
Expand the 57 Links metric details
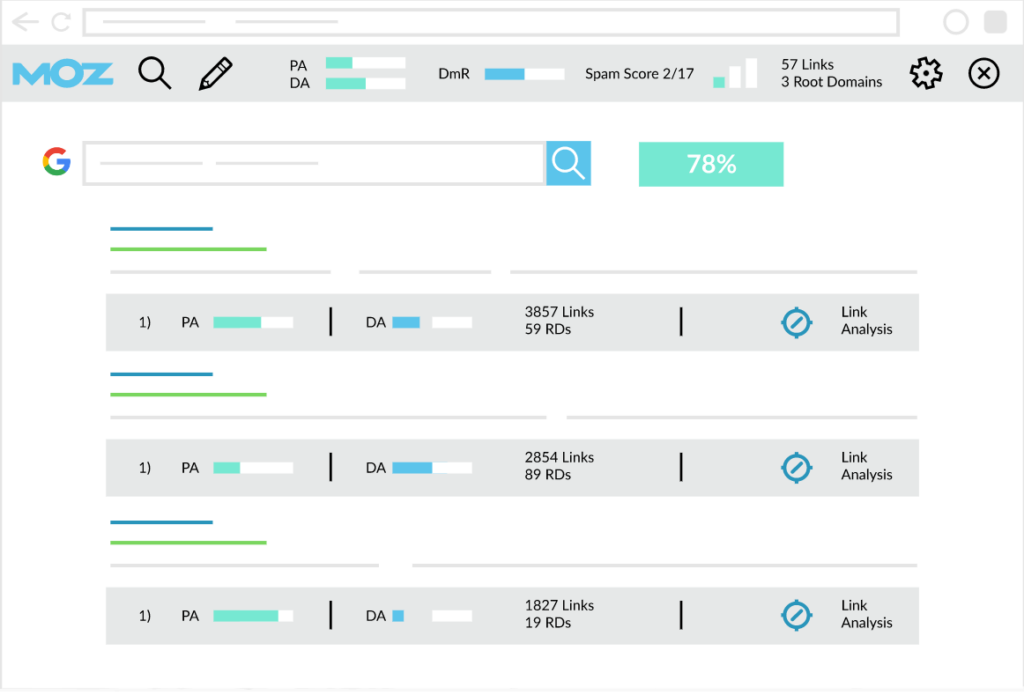click(x=804, y=64)
